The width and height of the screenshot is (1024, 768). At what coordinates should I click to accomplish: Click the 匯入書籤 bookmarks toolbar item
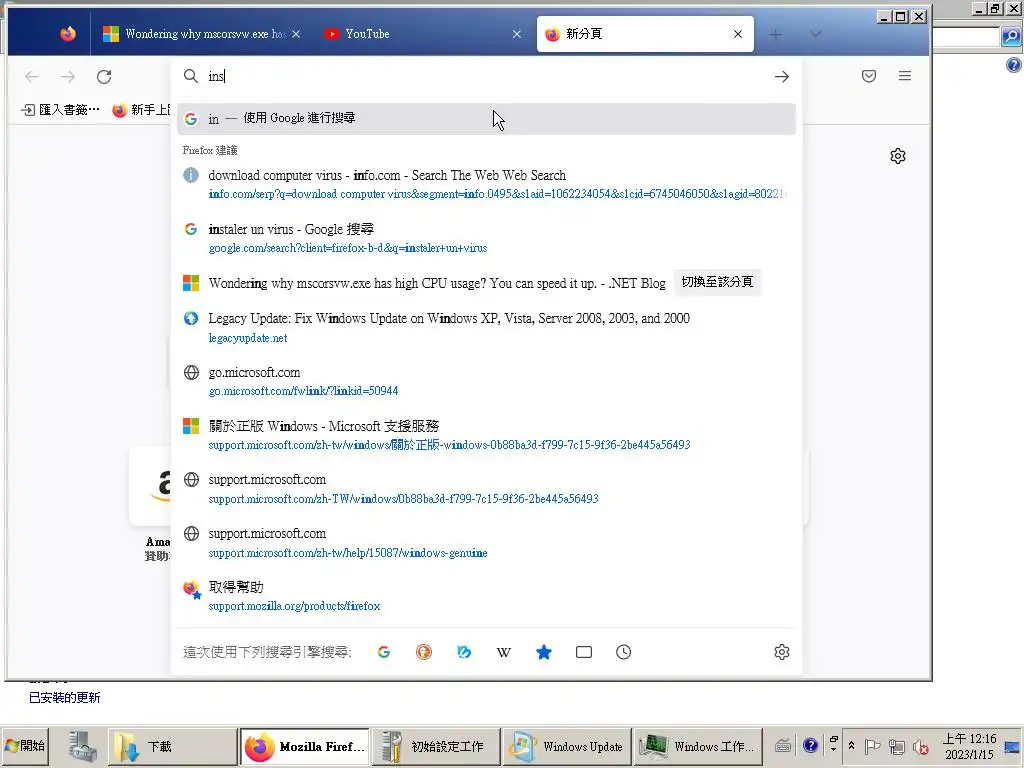[61, 110]
